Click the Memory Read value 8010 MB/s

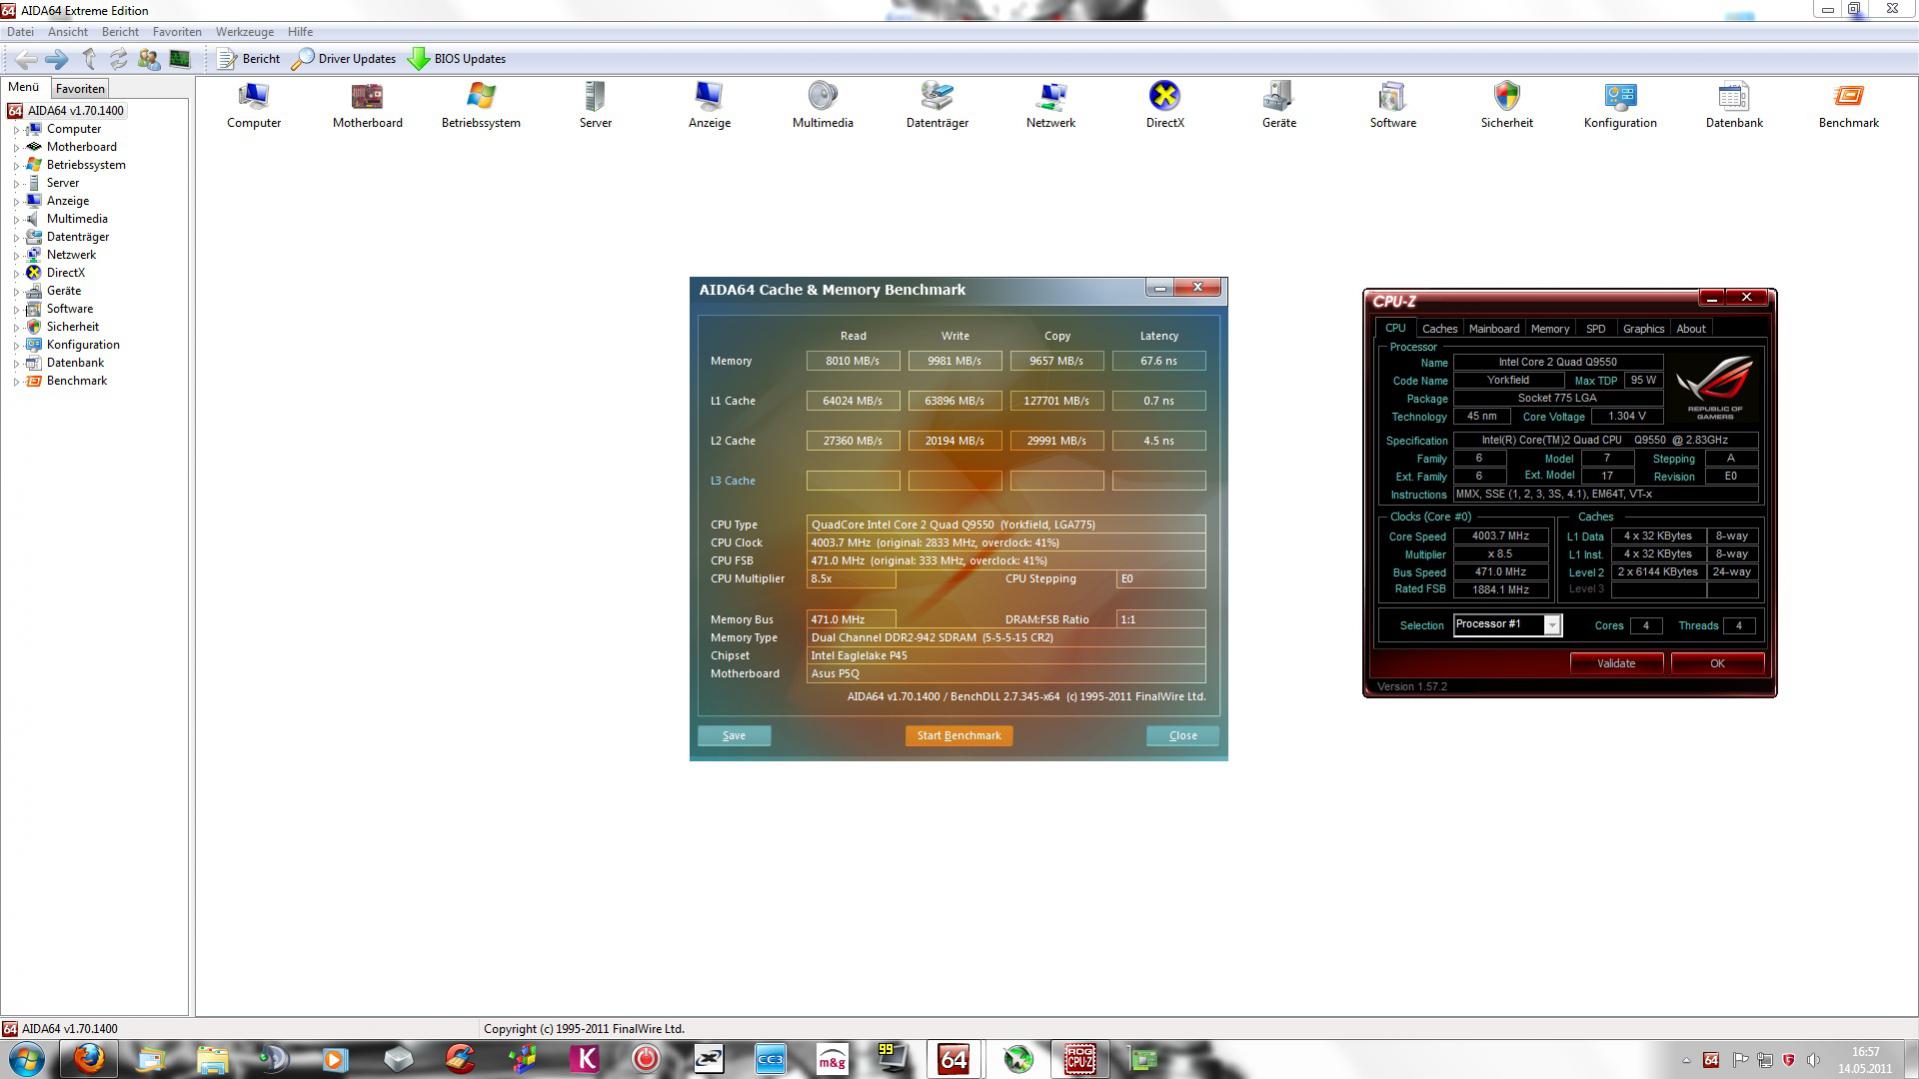click(x=853, y=361)
